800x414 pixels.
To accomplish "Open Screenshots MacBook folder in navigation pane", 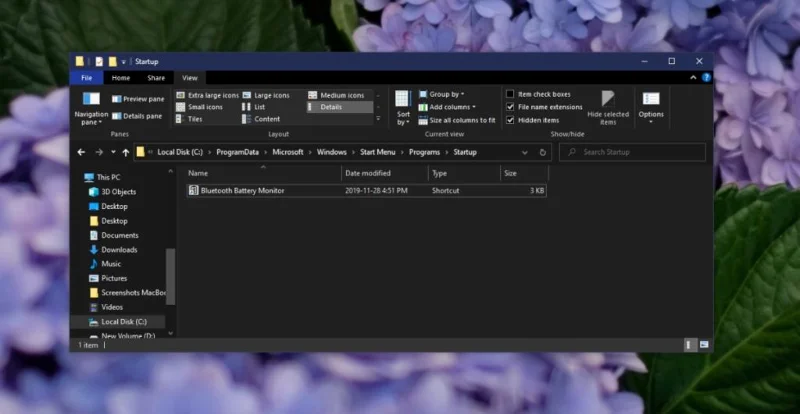I will coord(128,293).
